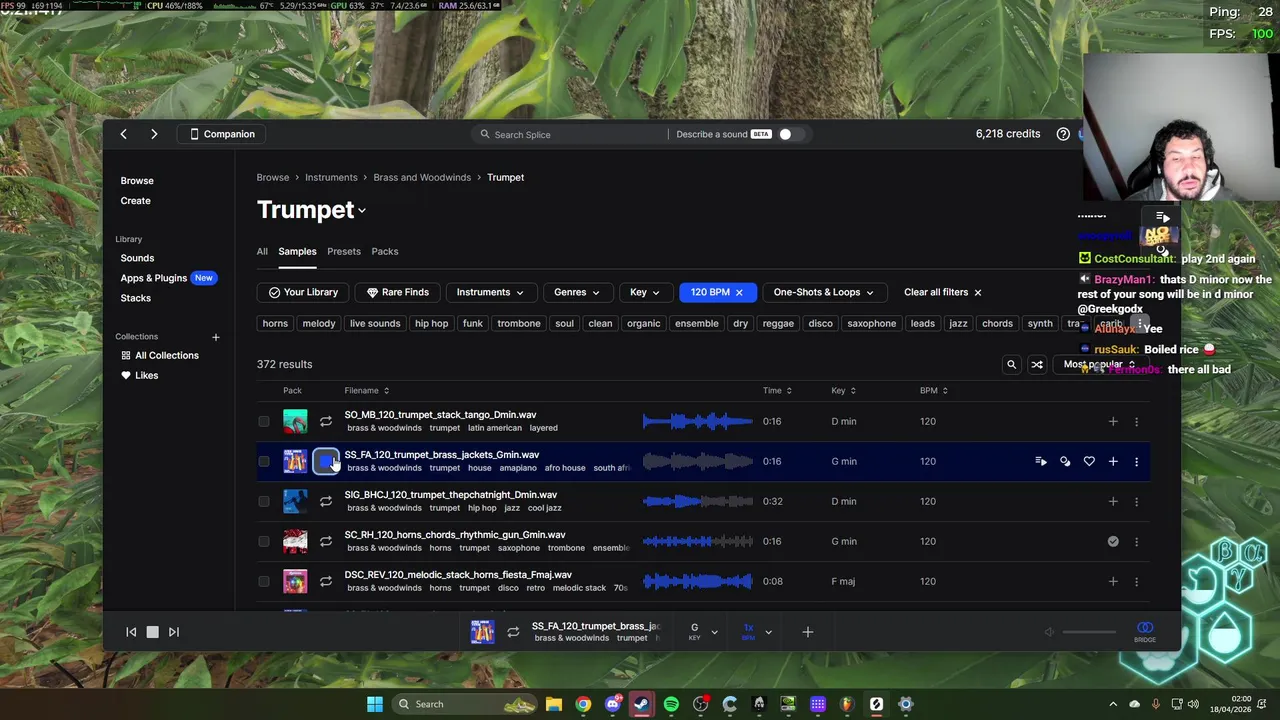This screenshot has height=720, width=1280.
Task: Apply the hip hop tag chip
Action: click(432, 324)
